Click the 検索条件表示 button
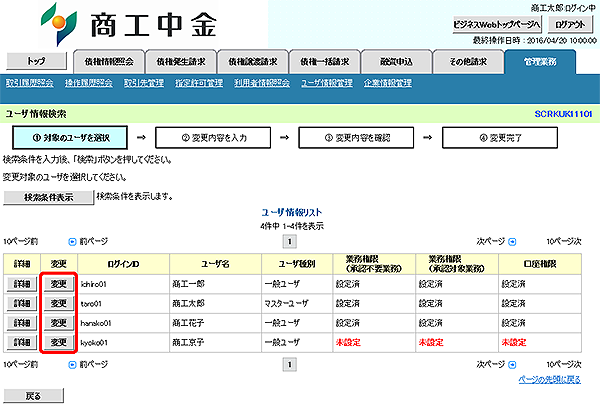The image size is (600, 419). 49,197
